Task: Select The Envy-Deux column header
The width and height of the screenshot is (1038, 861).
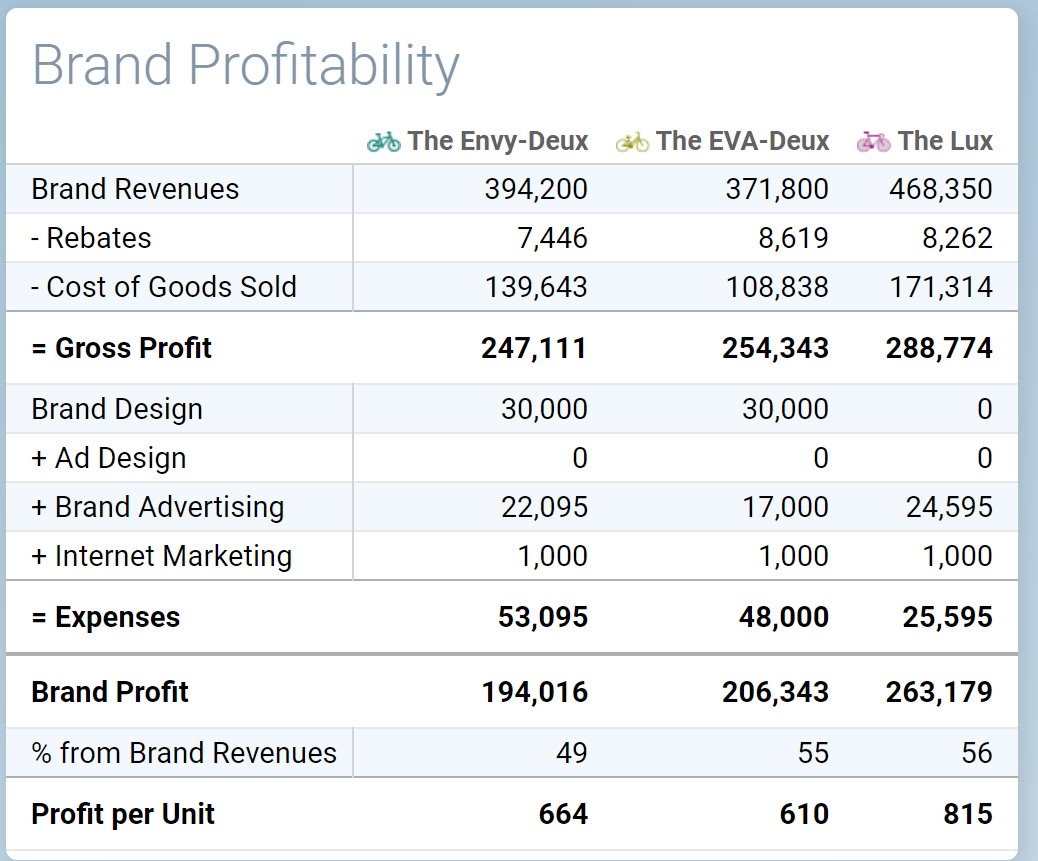Action: coord(497,141)
